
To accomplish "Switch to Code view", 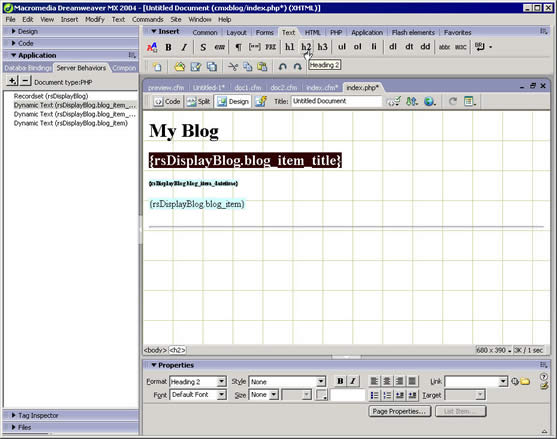I will 167,102.
